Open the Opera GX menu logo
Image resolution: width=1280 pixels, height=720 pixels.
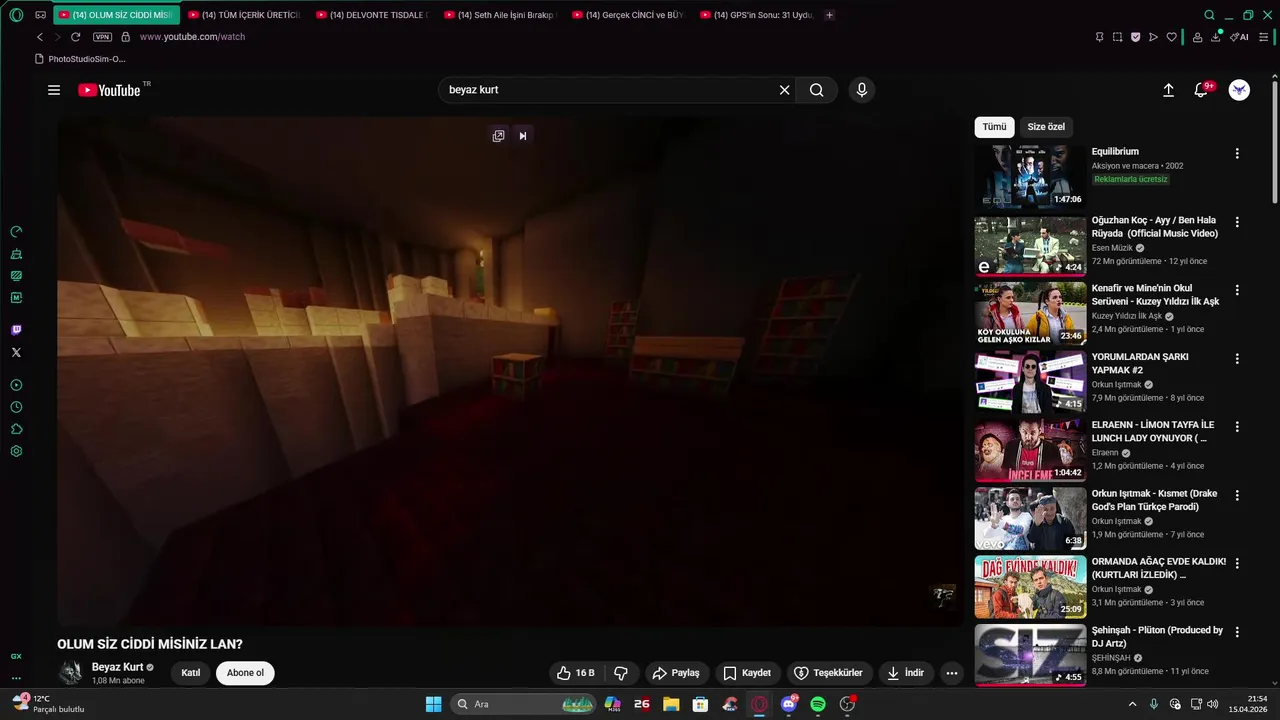tap(16, 15)
